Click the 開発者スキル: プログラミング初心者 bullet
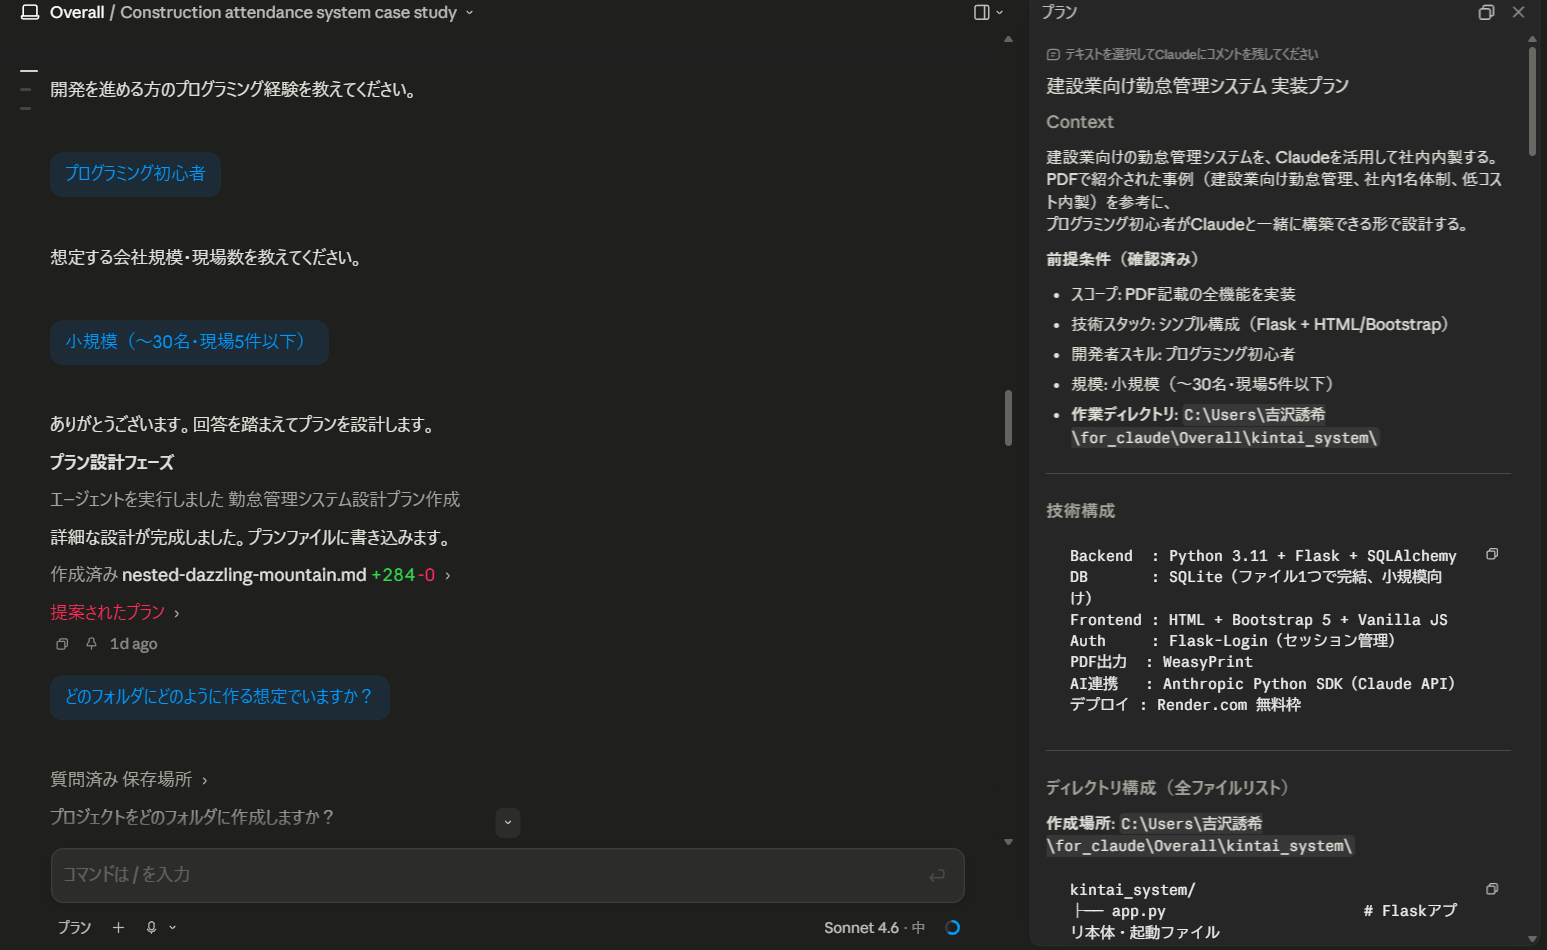Screen dimensions: 1547x950 click(x=1183, y=354)
